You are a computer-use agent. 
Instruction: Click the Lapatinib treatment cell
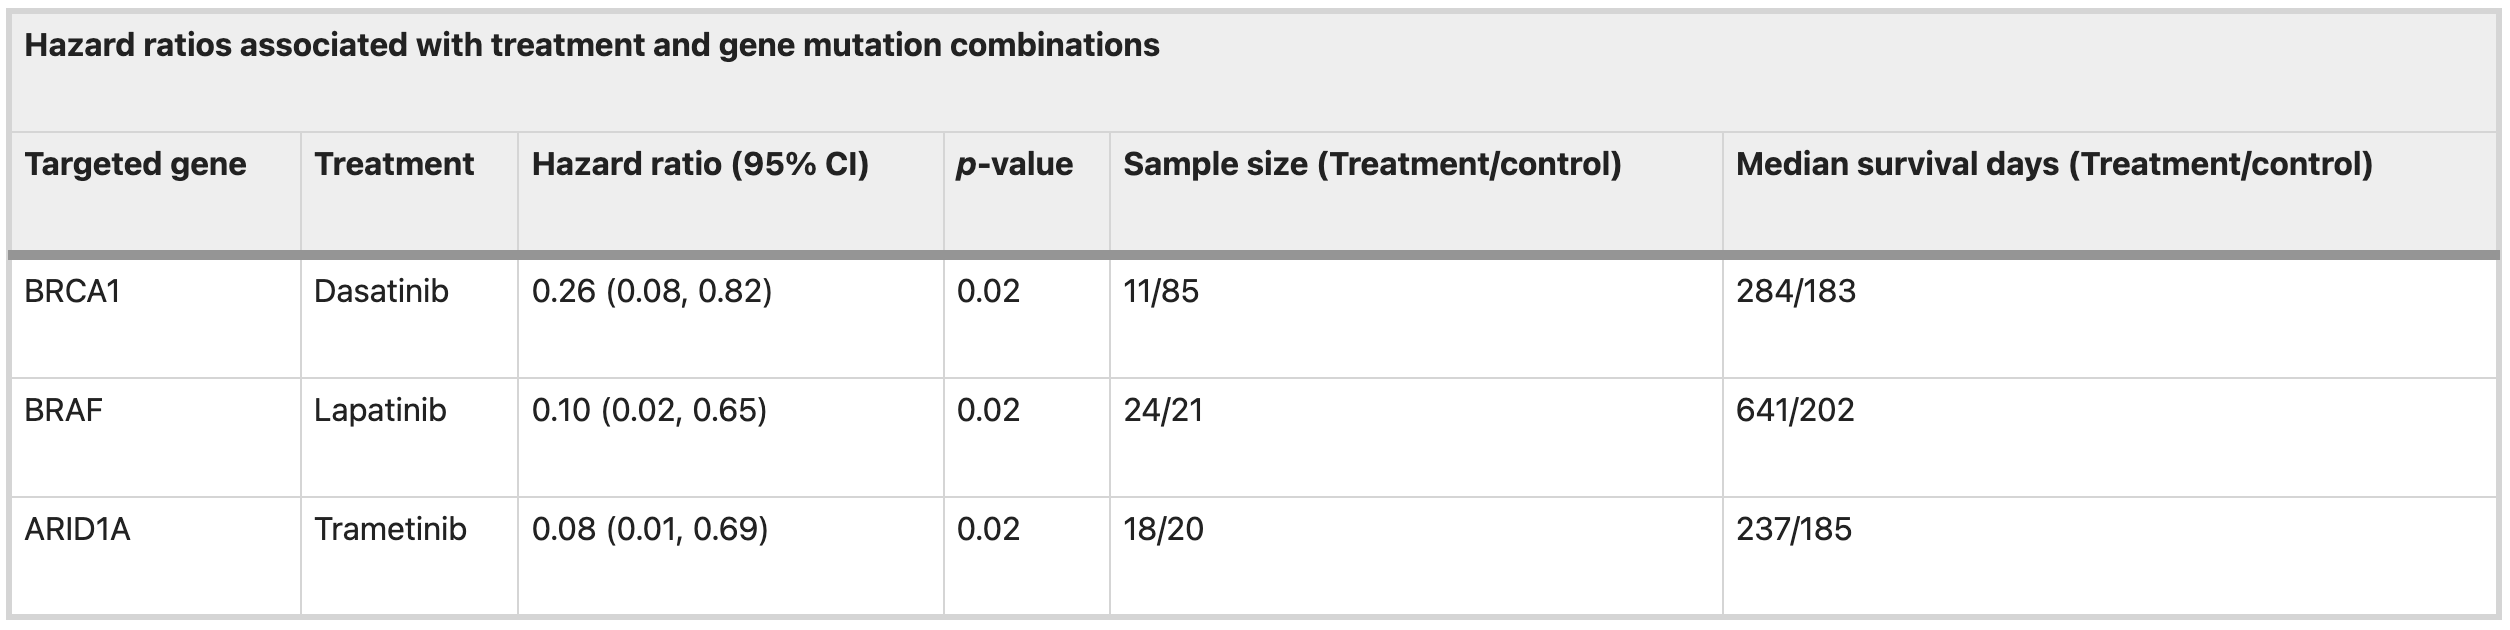tap(380, 411)
